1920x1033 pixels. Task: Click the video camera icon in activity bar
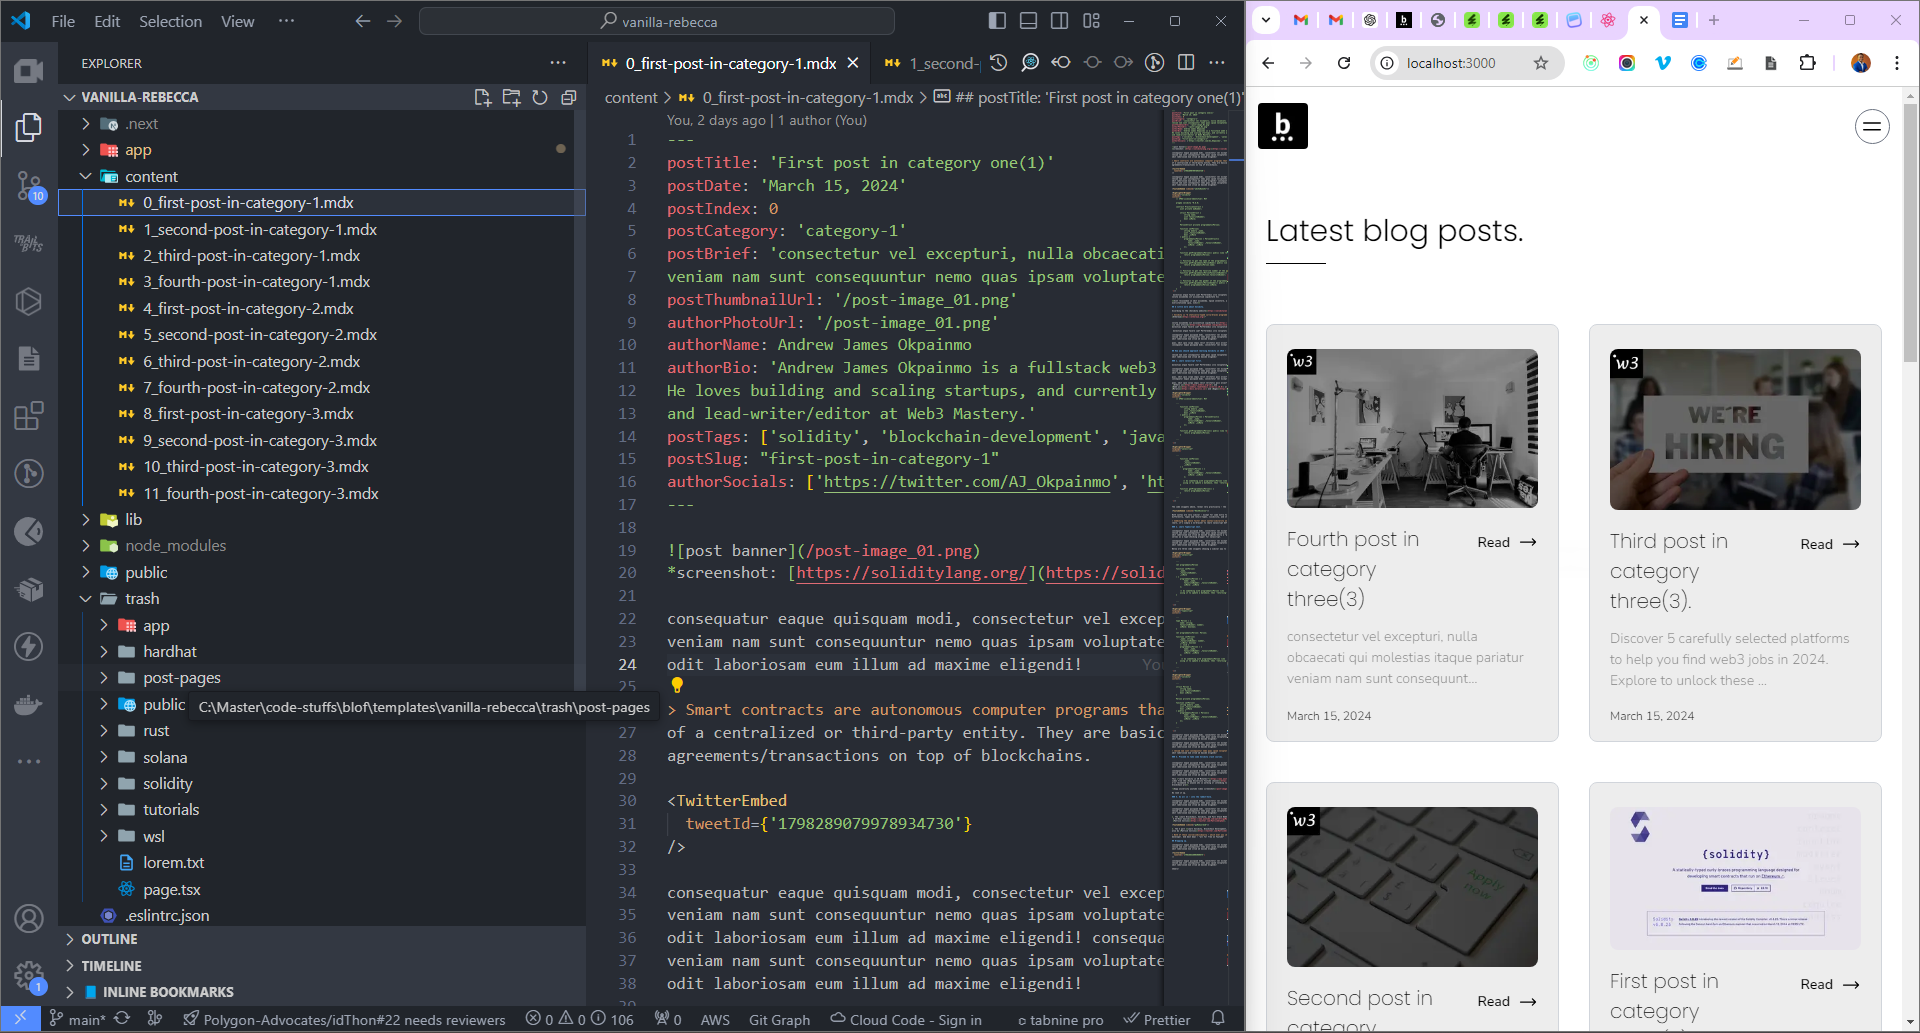tap(29, 70)
